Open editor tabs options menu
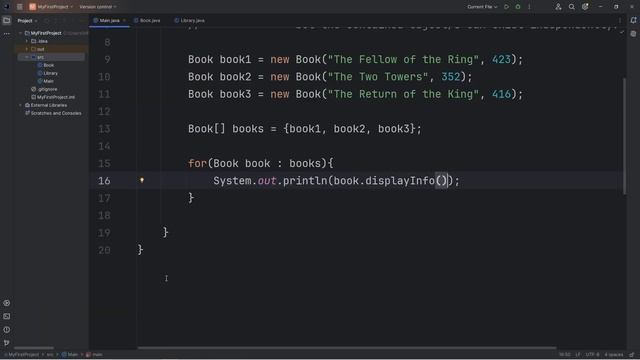Image resolution: width=640 pixels, height=360 pixels. pyautogui.click(x=620, y=20)
